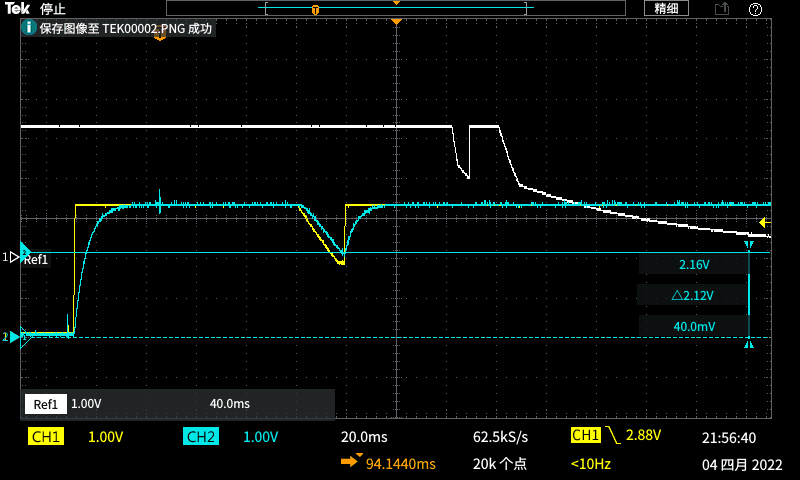Screen dimensions: 800x480
Task: Select the Ref1 badge in bottom panel
Action: point(46,404)
